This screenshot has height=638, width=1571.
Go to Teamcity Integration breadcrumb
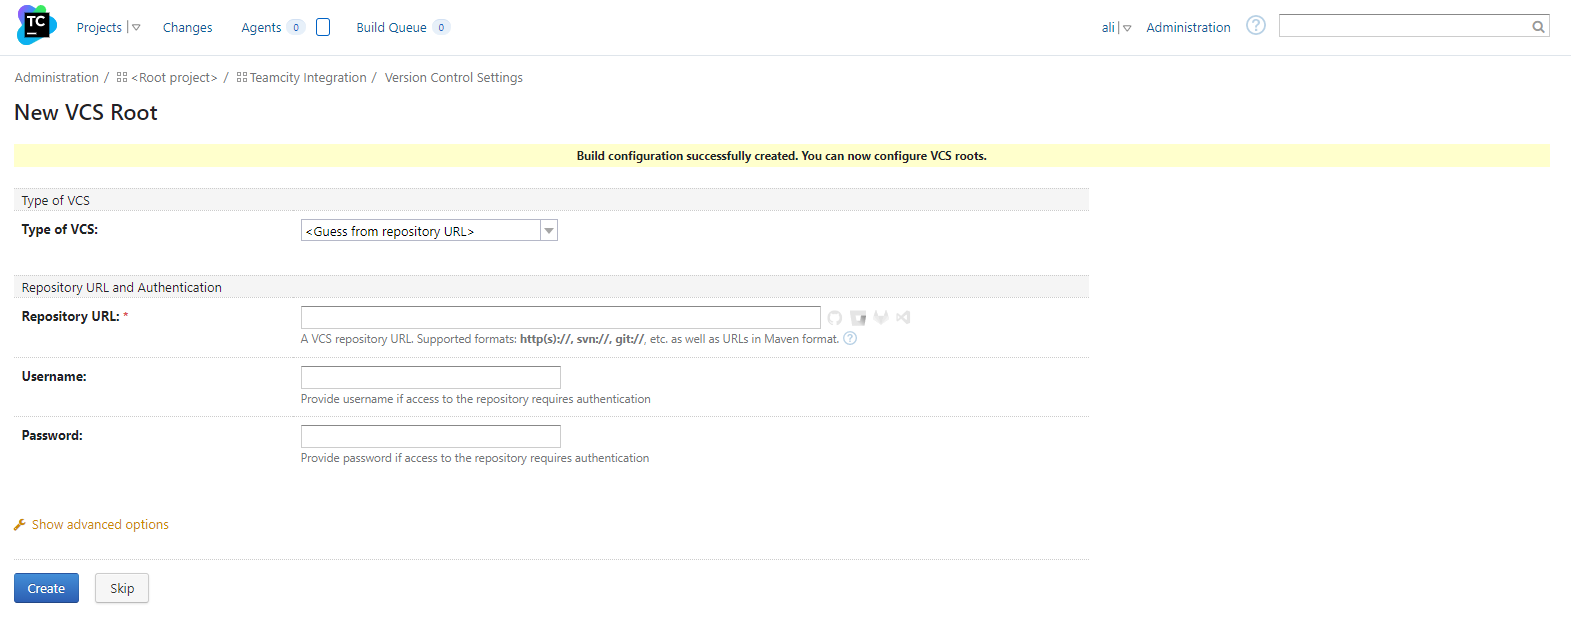tap(307, 78)
